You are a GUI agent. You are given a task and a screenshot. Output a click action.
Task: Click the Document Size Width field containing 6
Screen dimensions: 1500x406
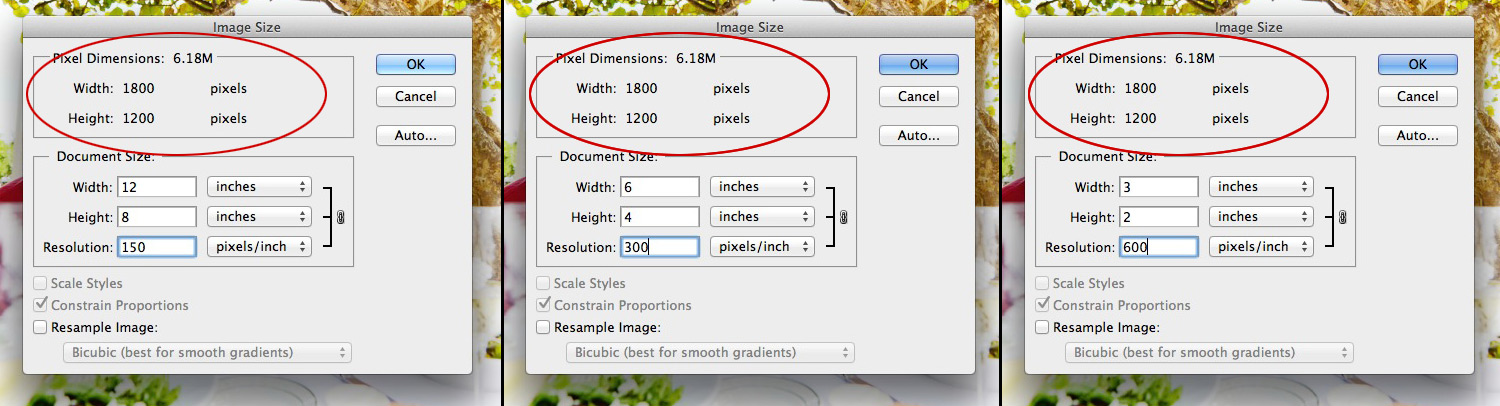[x=660, y=187]
